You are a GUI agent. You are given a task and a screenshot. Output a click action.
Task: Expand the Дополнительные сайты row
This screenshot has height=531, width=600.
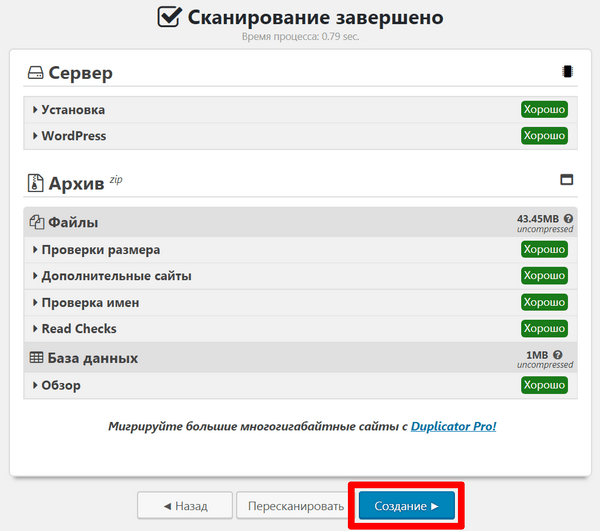click(x=300, y=276)
